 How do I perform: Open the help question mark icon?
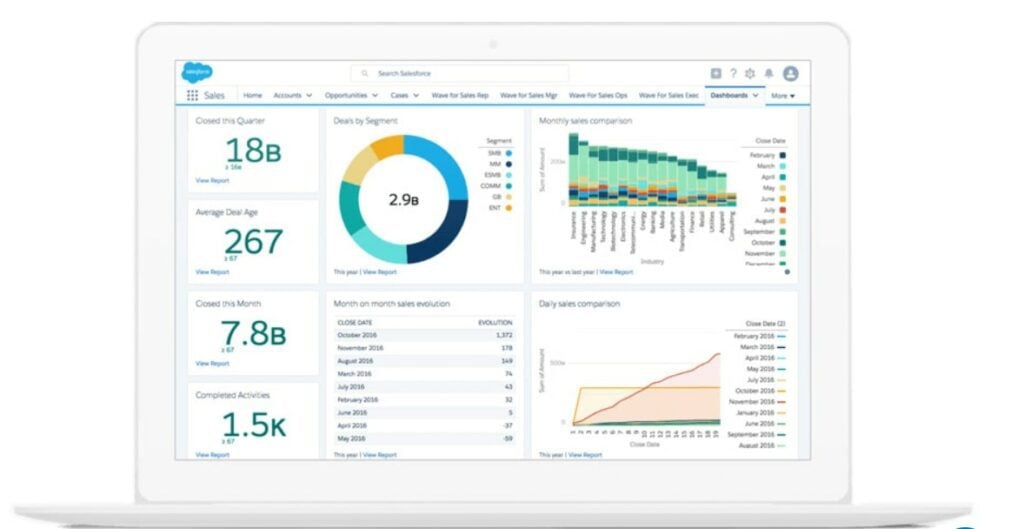tap(733, 74)
